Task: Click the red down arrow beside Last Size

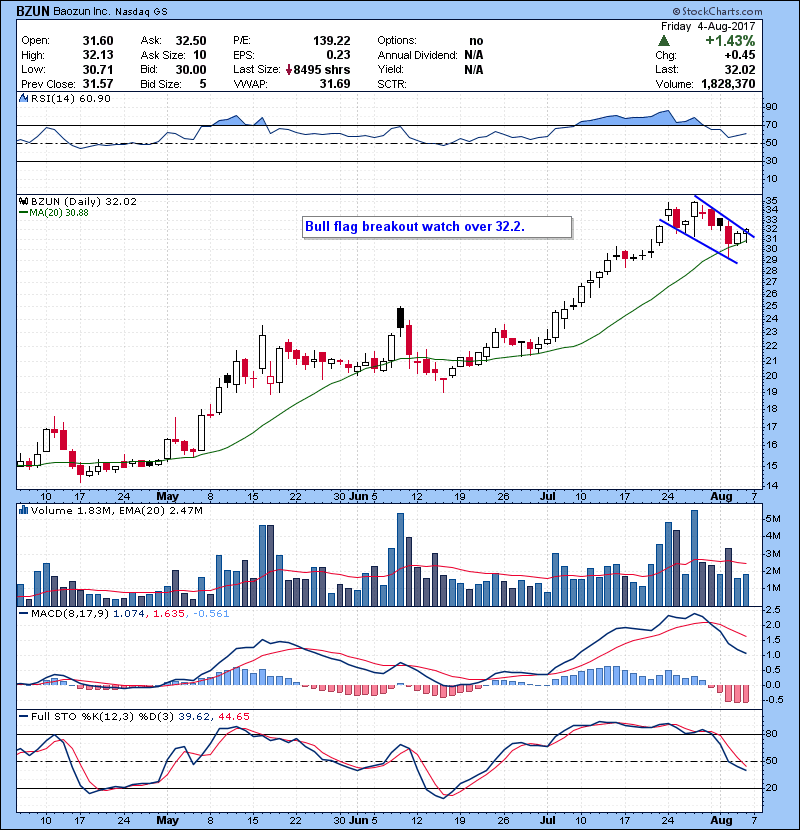Action: coord(289,70)
